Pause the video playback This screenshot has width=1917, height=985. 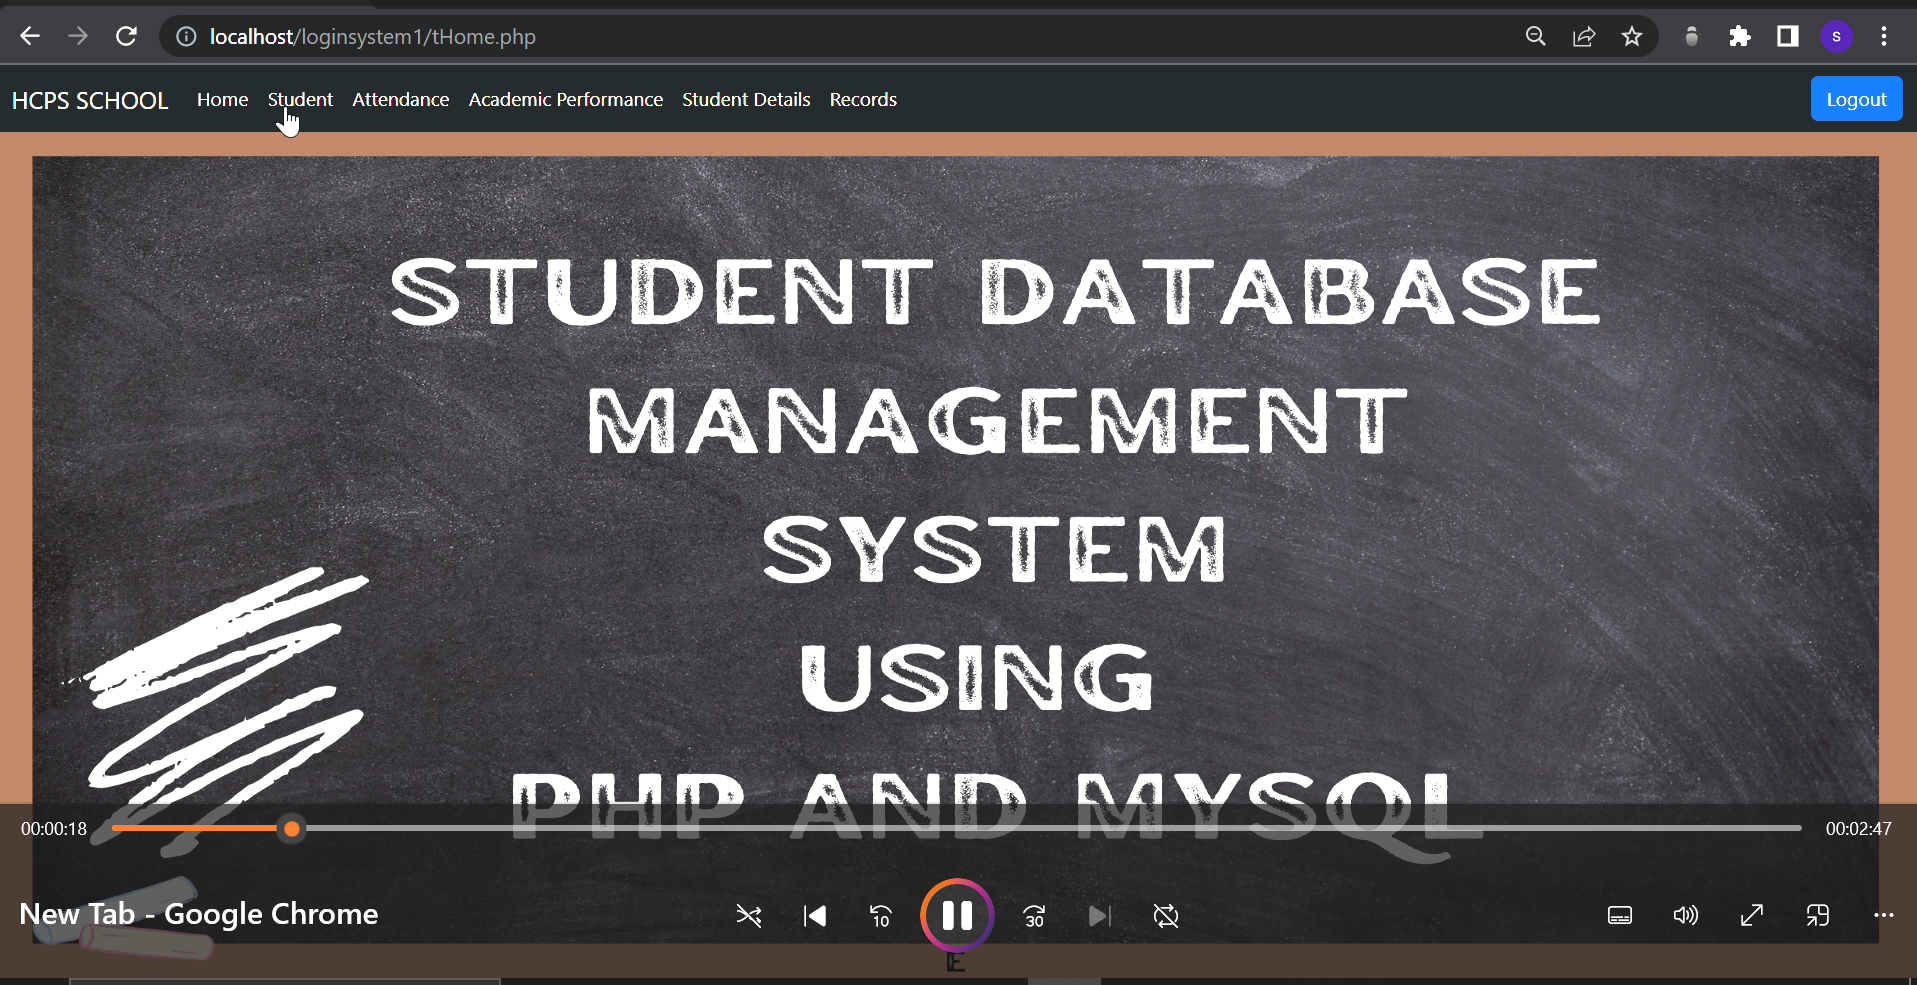956,915
